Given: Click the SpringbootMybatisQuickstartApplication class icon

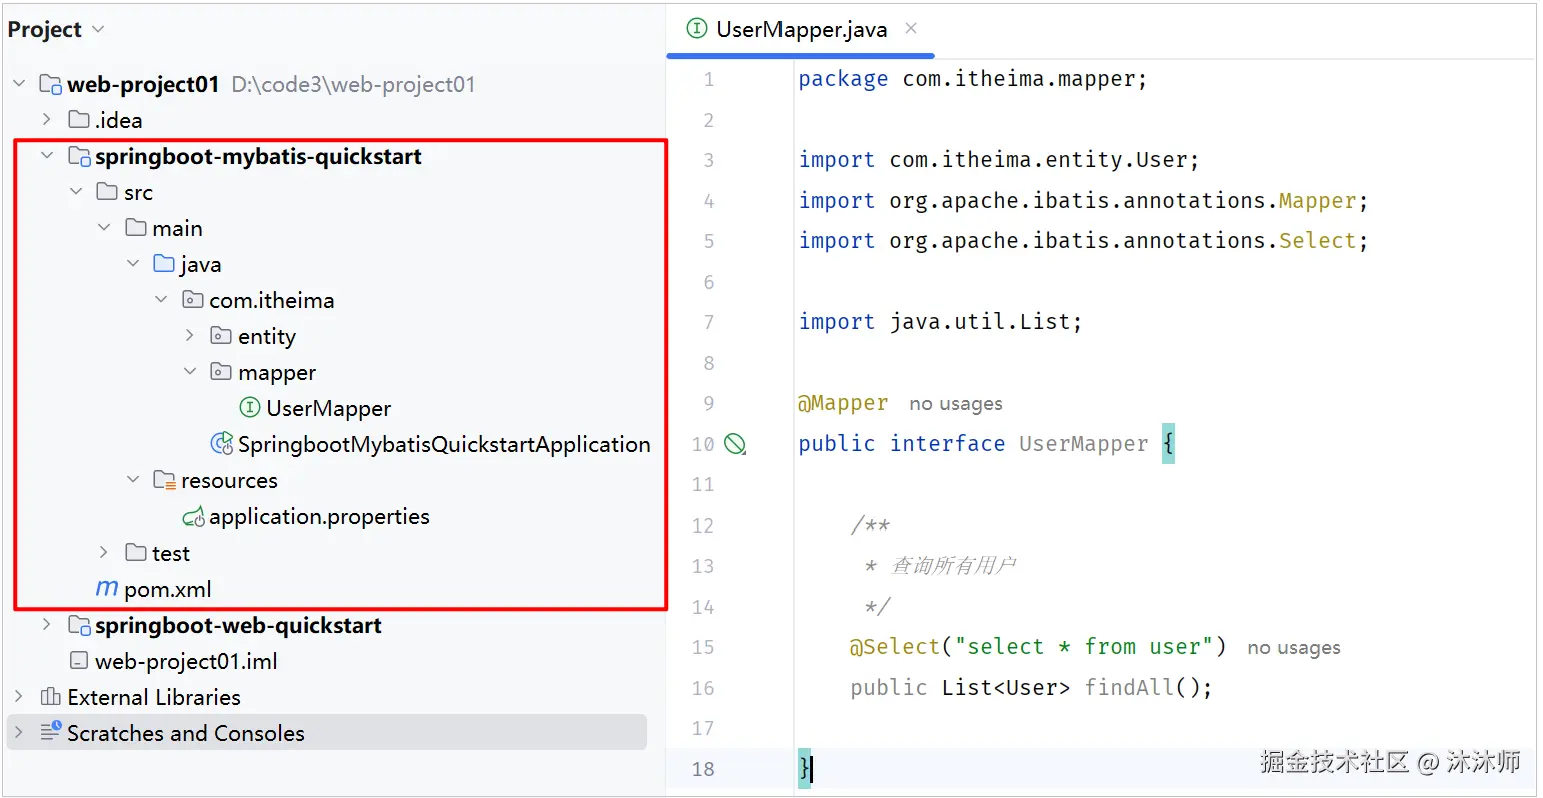Looking at the screenshot, I should (221, 444).
